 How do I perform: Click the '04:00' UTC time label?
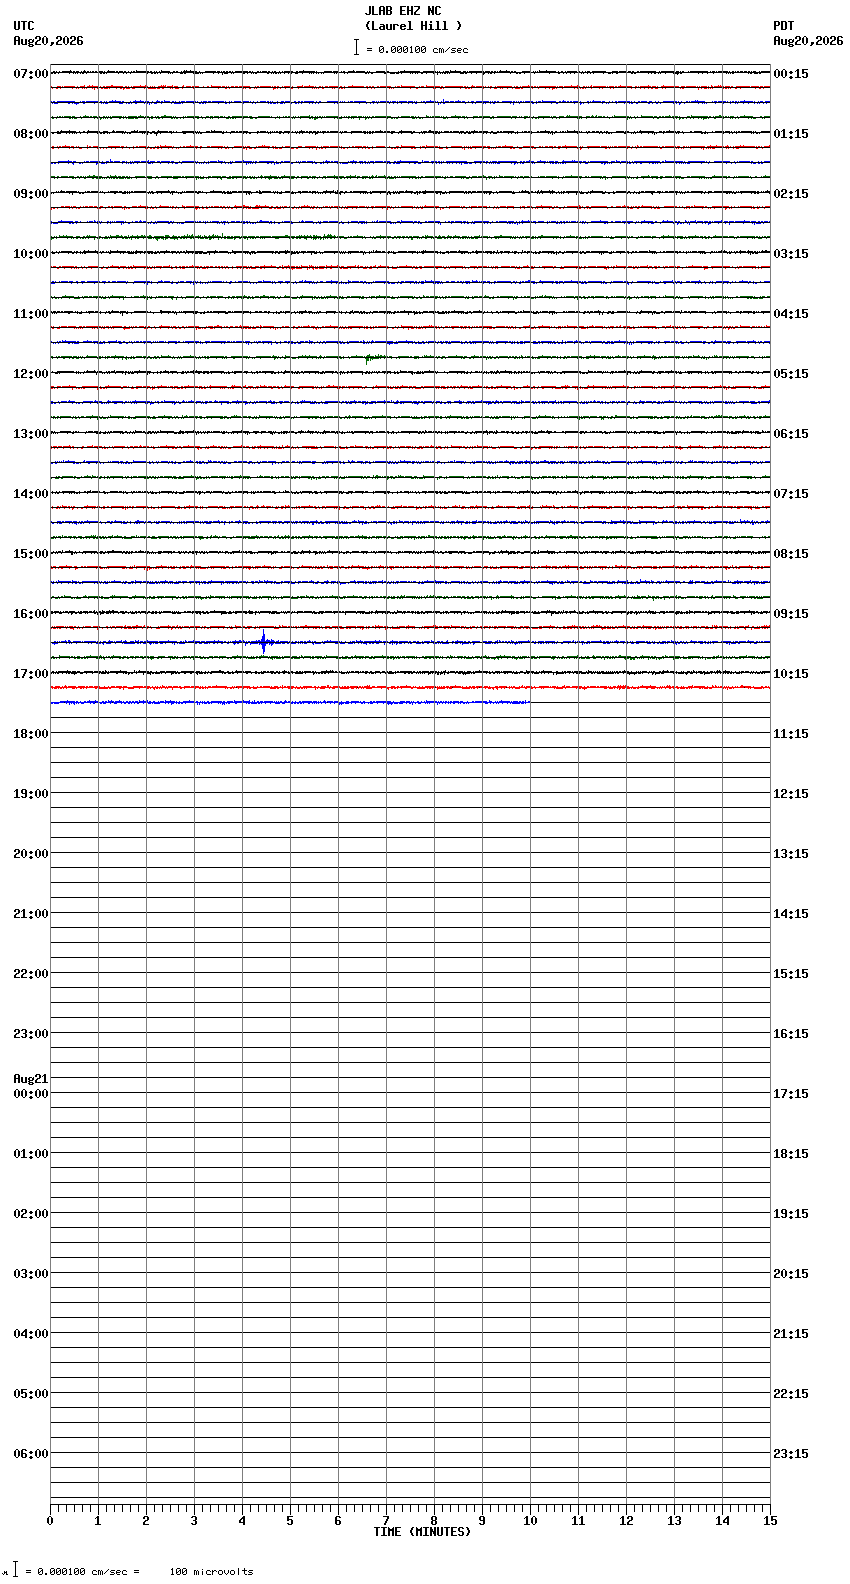click(31, 1334)
